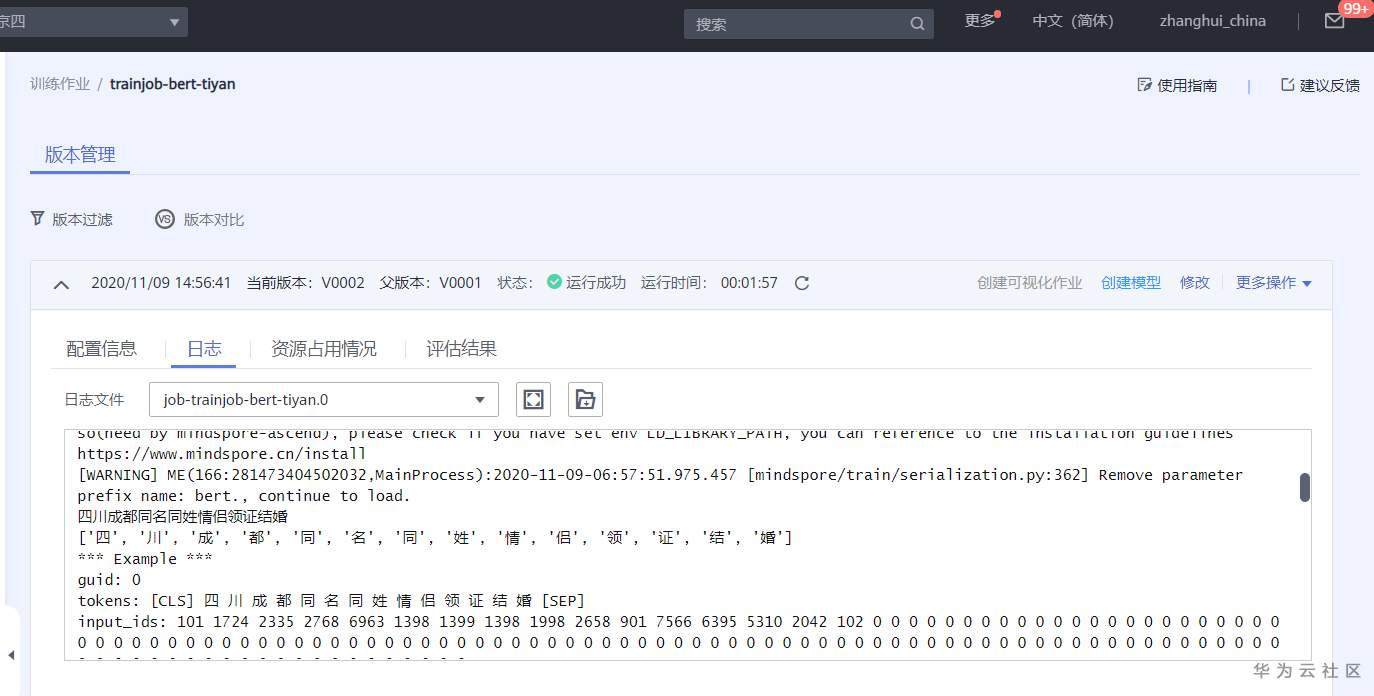Click the 版本对比 label
Viewport: 1374px width, 696px height.
pos(214,220)
